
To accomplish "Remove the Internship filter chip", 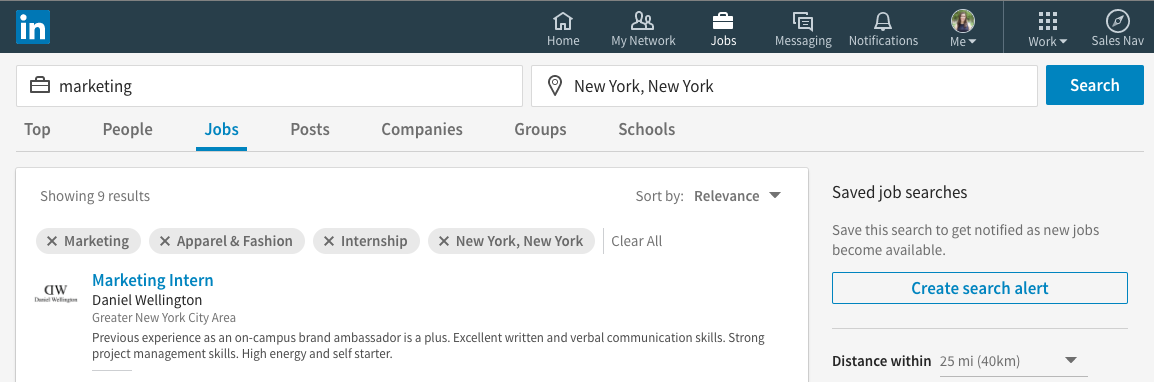I will point(329,241).
